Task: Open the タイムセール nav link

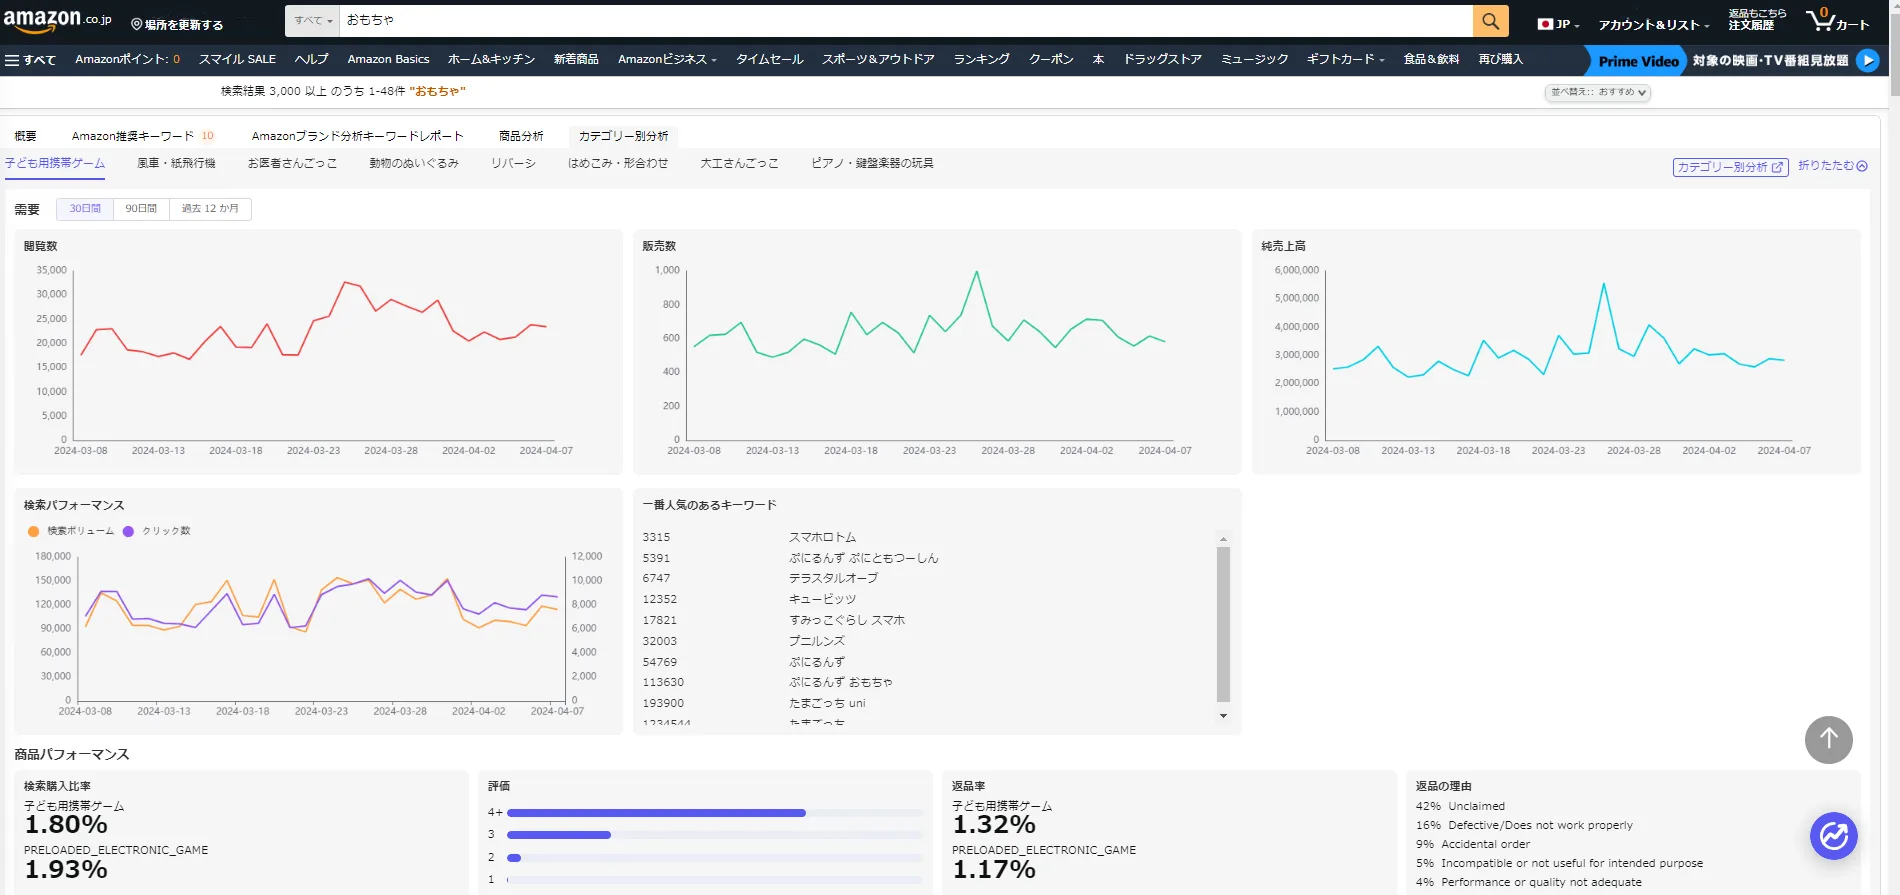Action: click(x=769, y=60)
